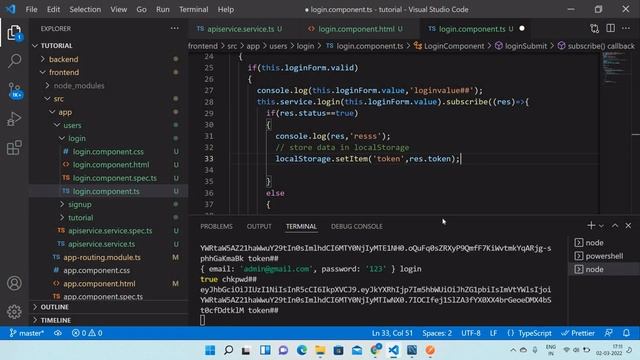Click the Spaces: 2 indentation setting
Image resolution: width=640 pixels, height=360 pixels.
[437, 333]
